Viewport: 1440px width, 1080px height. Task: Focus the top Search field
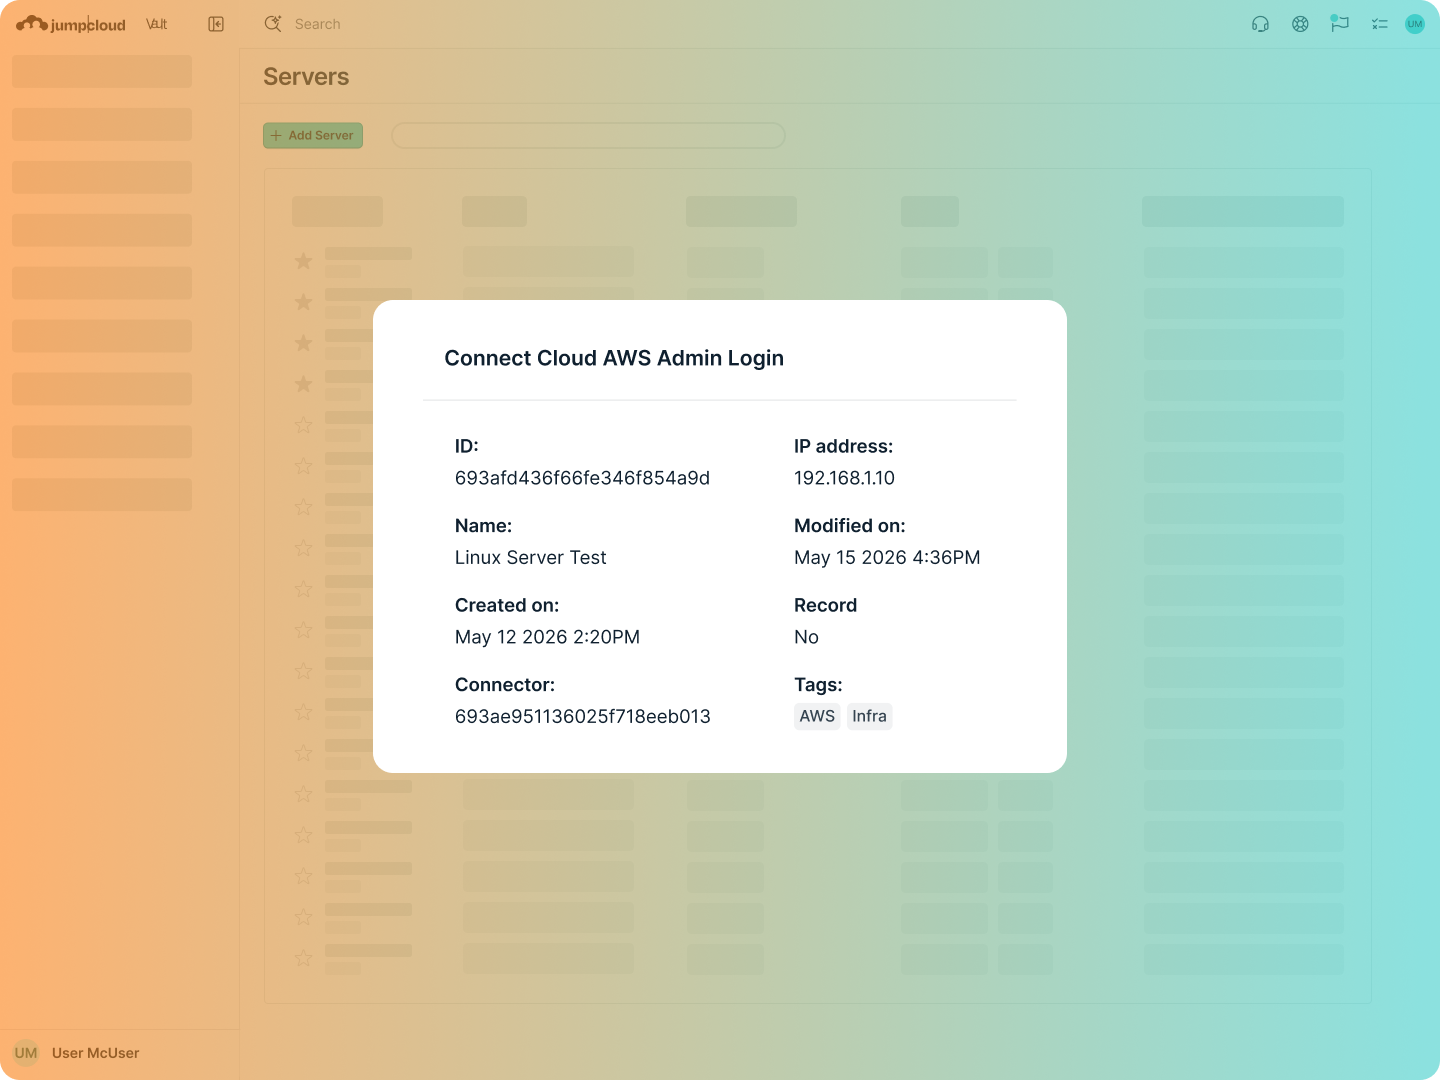click(317, 24)
